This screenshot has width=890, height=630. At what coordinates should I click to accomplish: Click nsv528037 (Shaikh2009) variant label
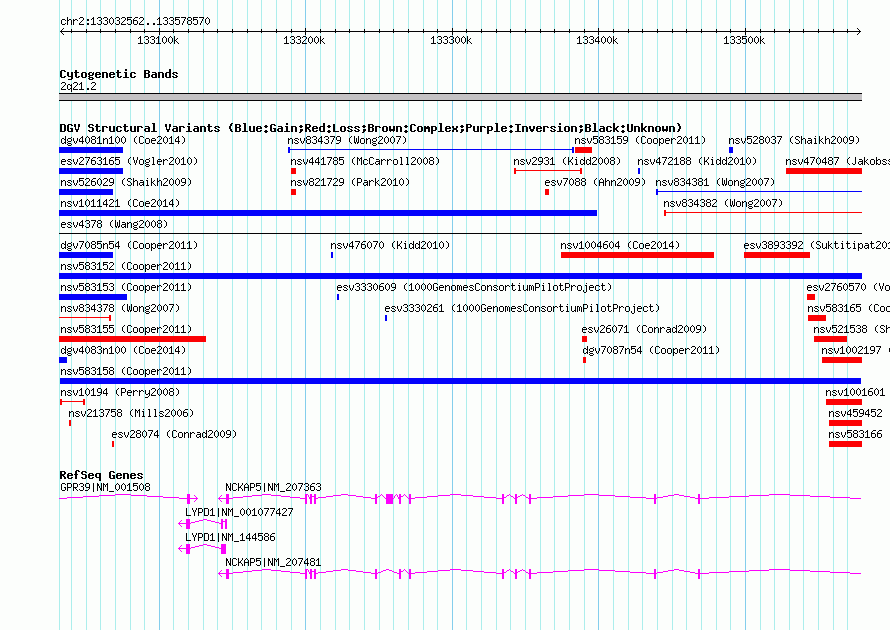pyautogui.click(x=794, y=140)
